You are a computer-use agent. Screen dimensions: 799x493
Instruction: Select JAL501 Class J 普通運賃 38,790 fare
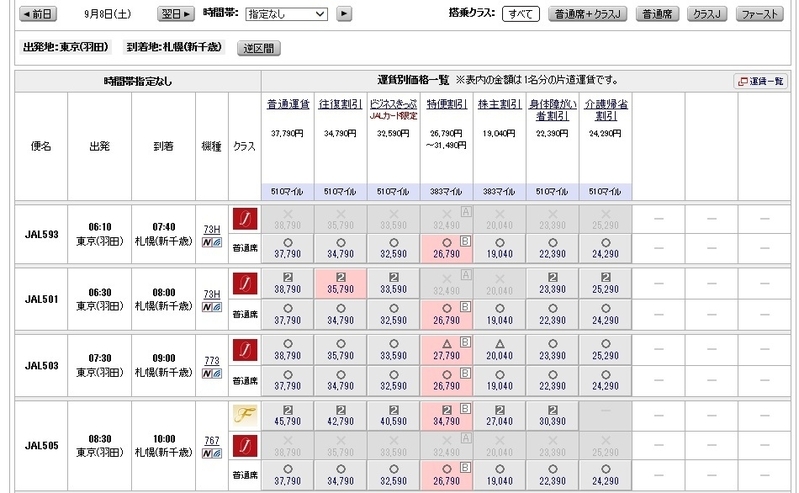click(x=288, y=283)
